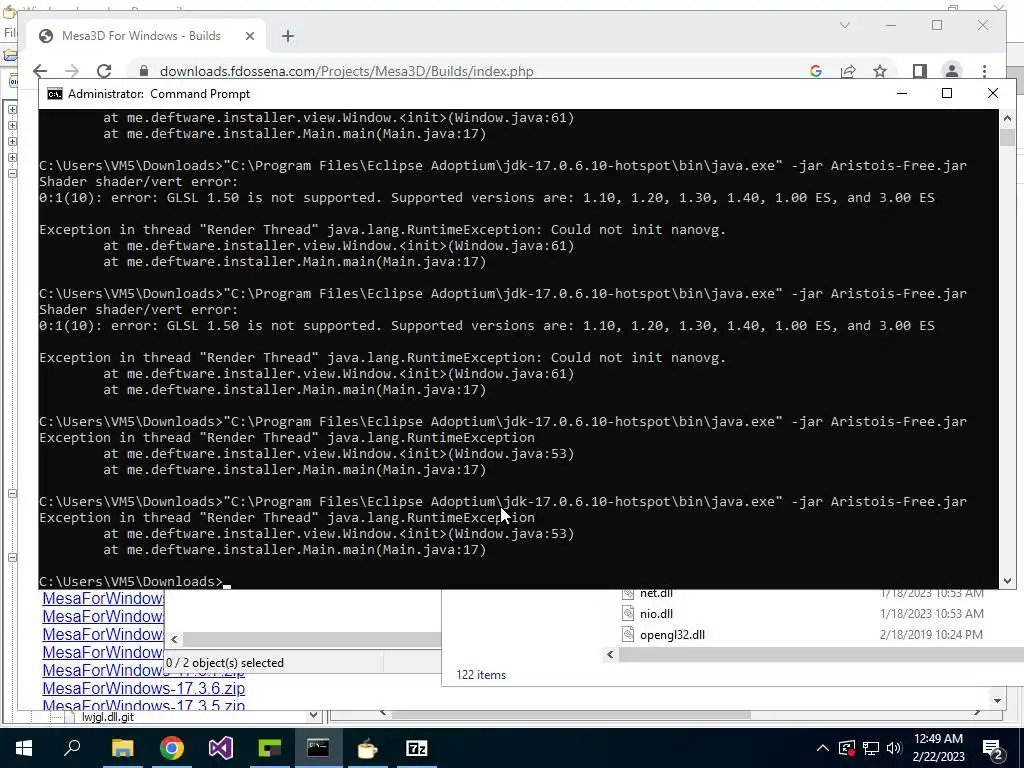Maximize the Command Prompt window

point(946,93)
